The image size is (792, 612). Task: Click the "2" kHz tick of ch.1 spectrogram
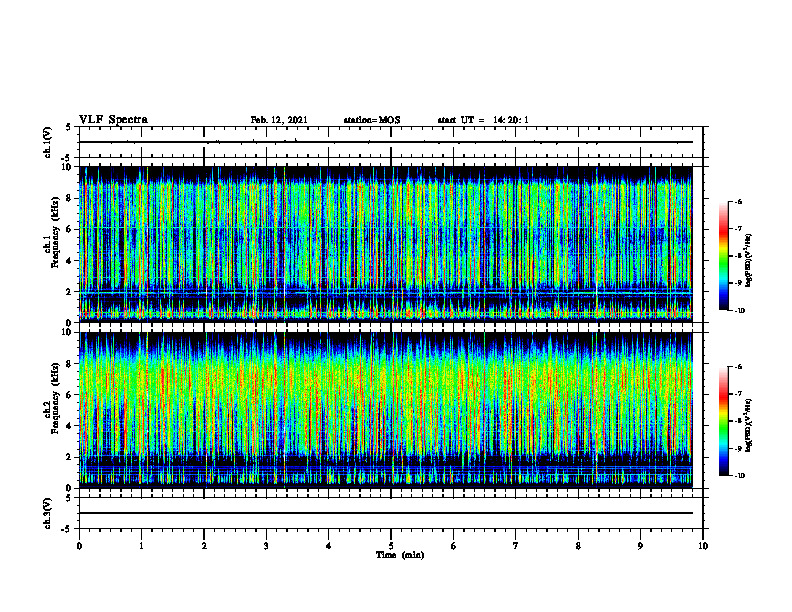pyautogui.click(x=70, y=291)
